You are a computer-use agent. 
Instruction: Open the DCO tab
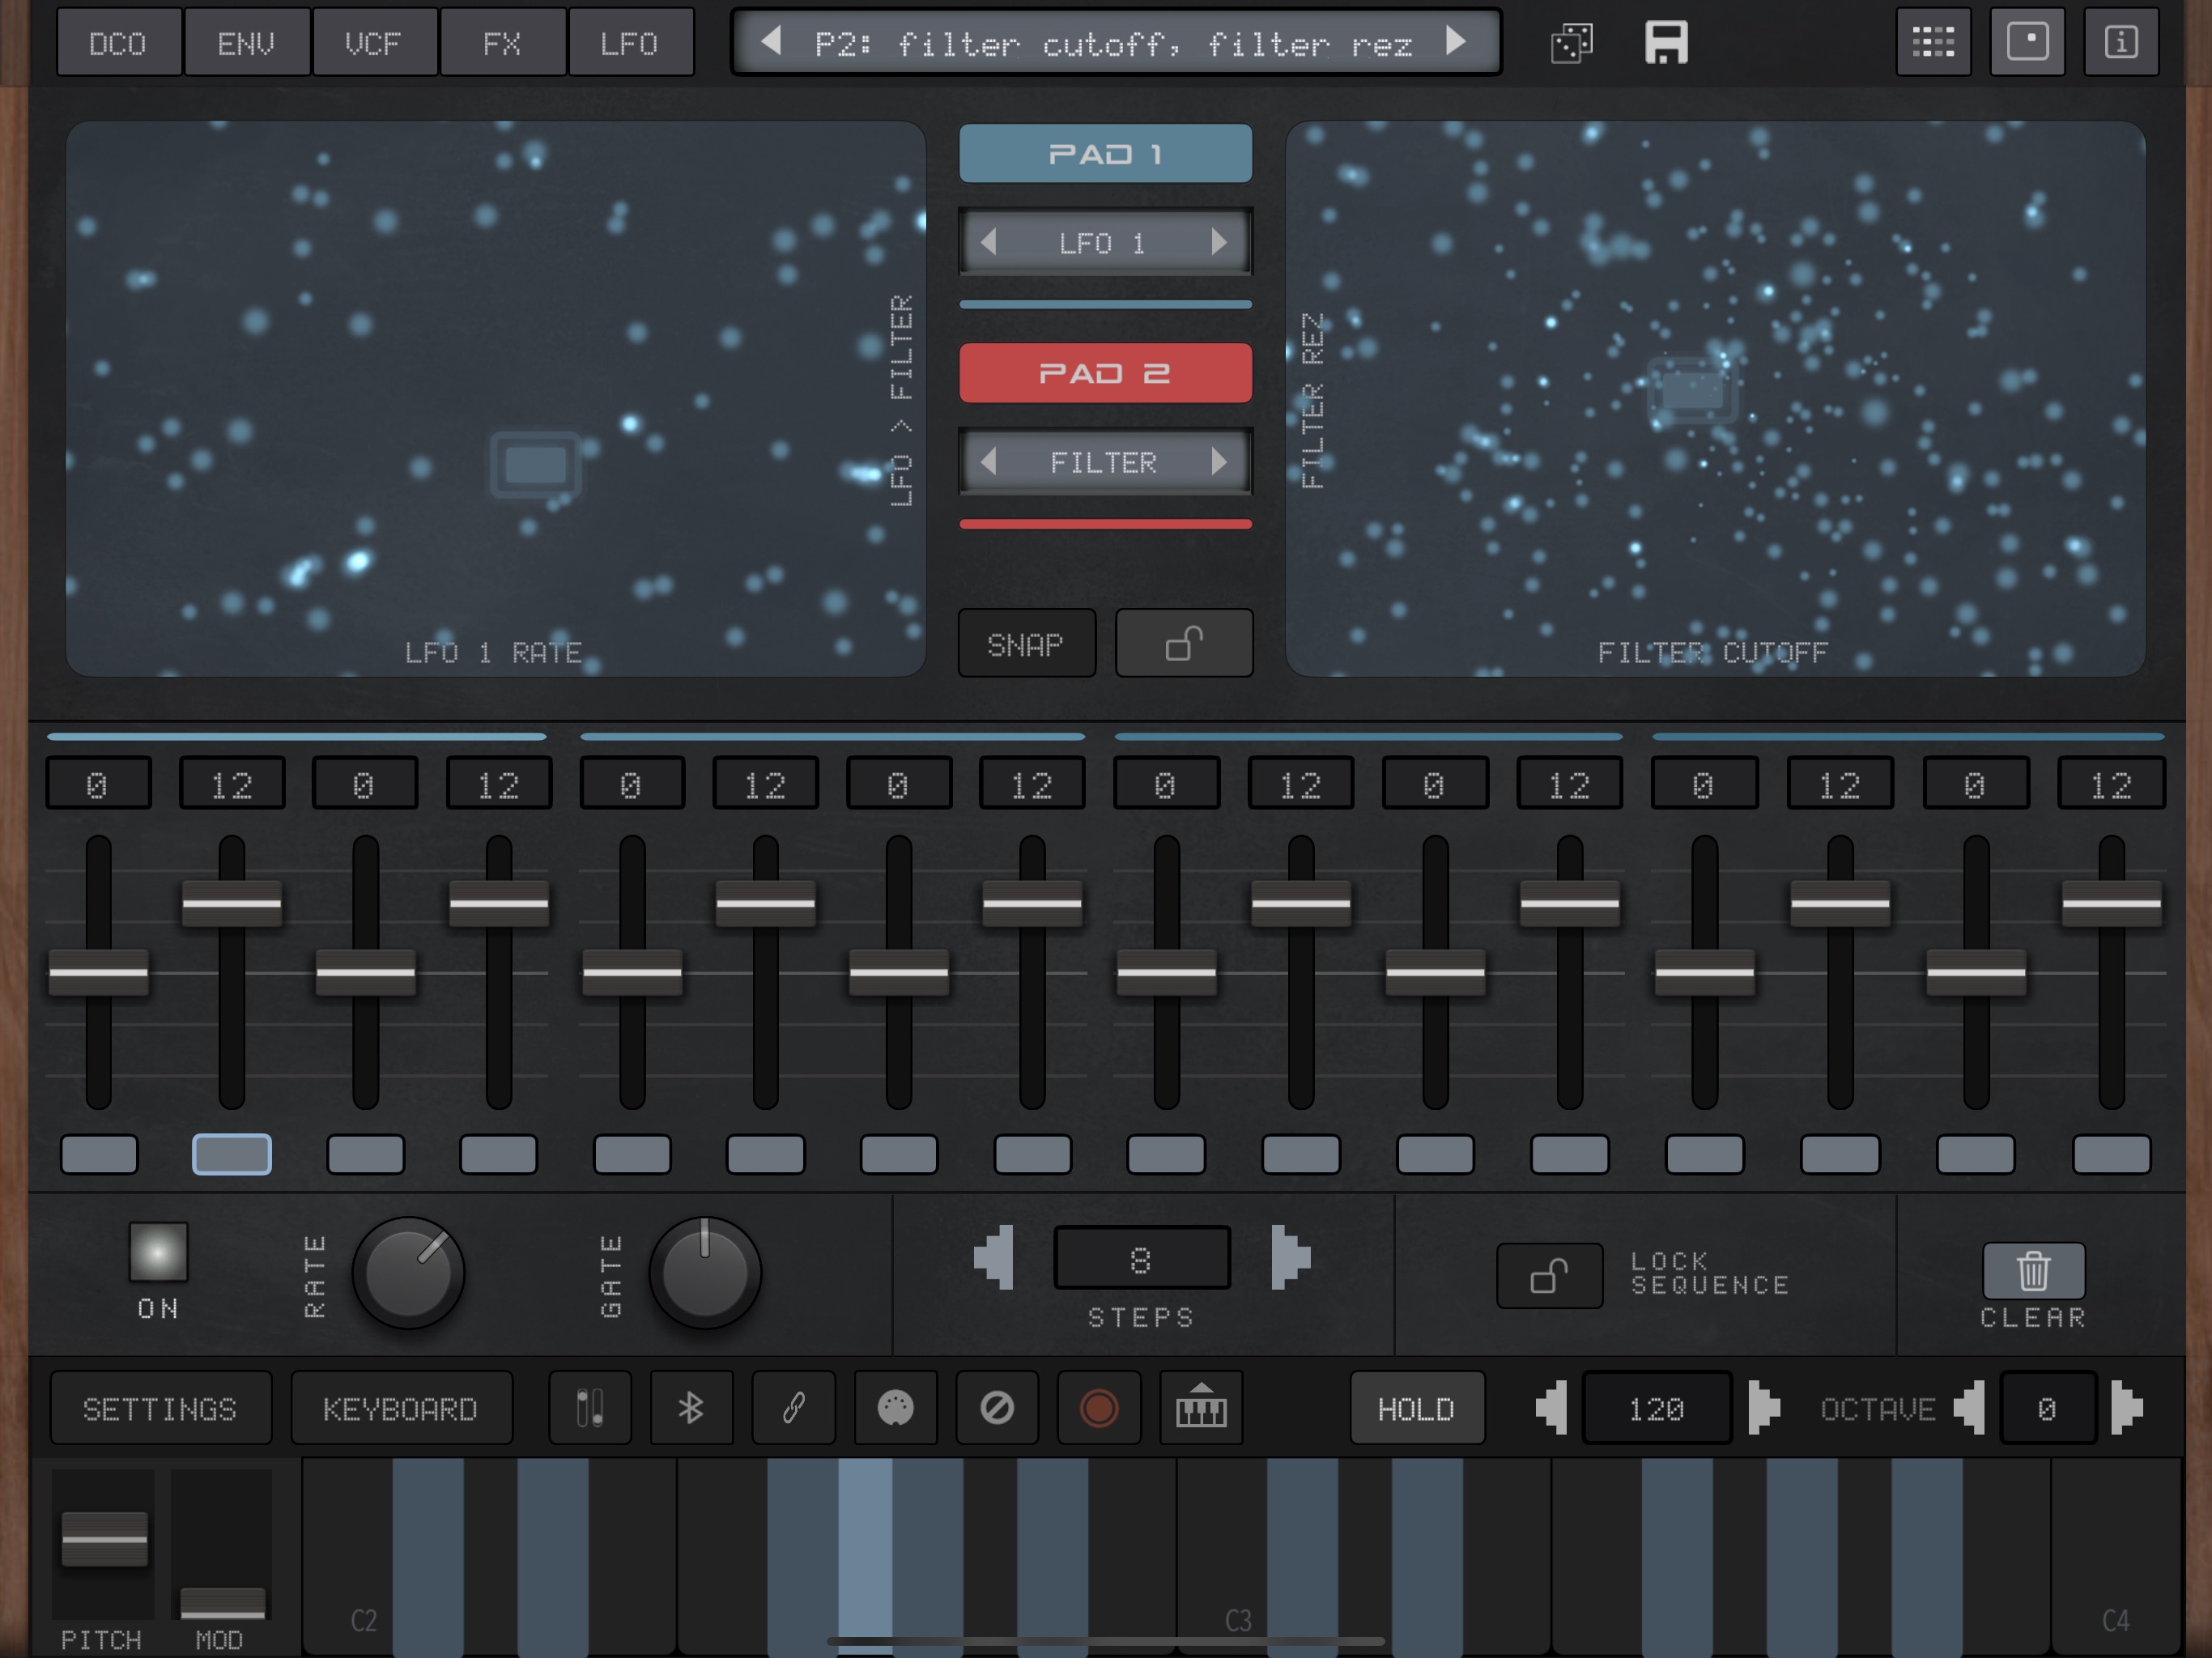click(118, 43)
